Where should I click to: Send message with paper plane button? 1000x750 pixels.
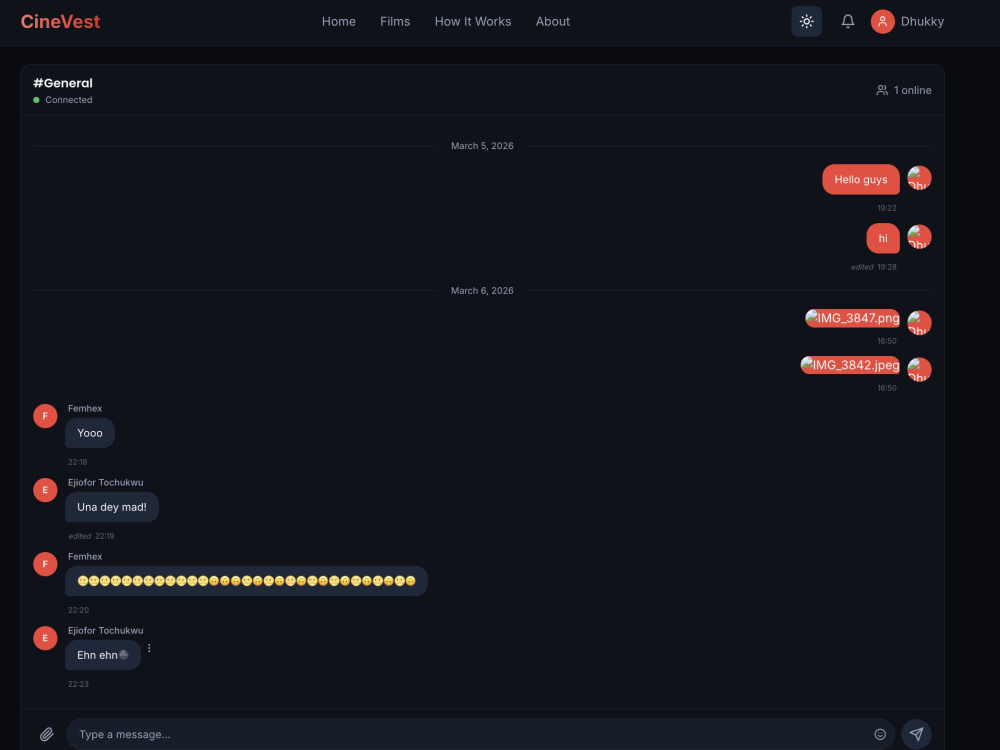pos(916,734)
